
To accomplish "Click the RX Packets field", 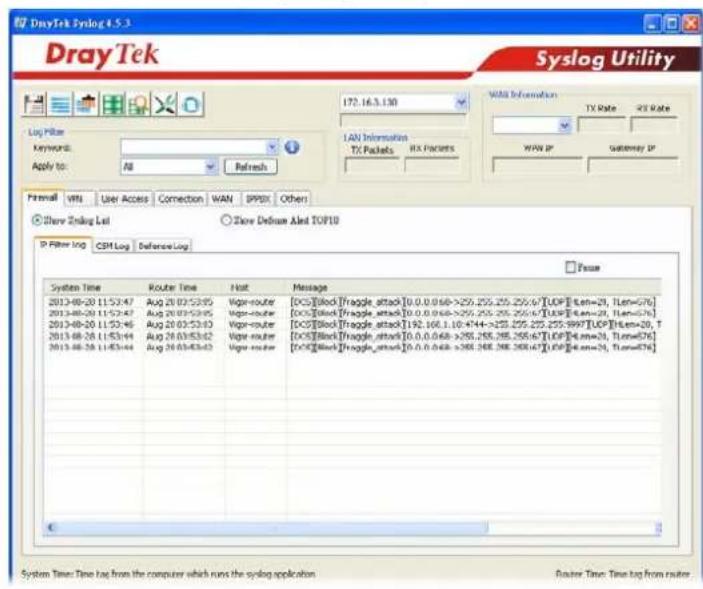I will point(432,166).
